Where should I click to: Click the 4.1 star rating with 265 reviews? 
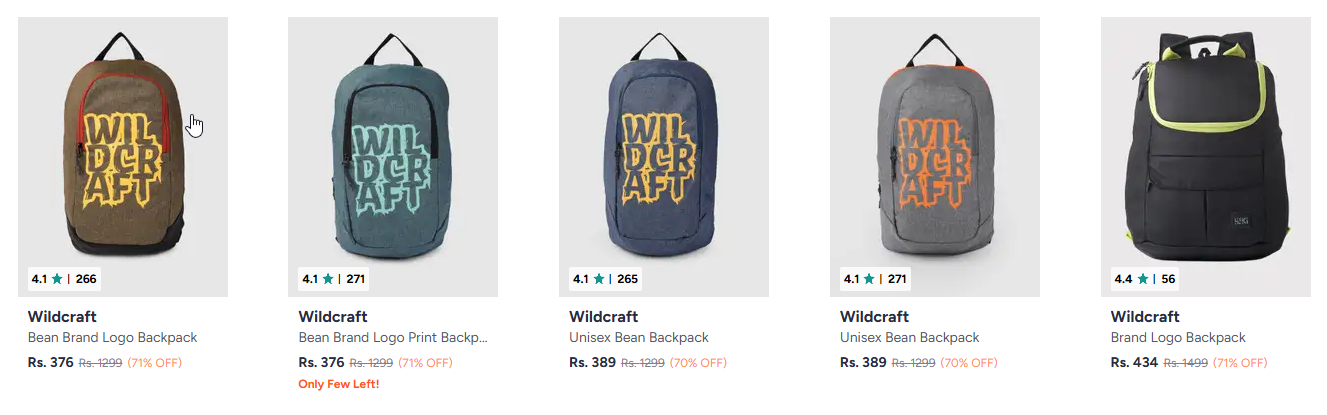tap(605, 279)
